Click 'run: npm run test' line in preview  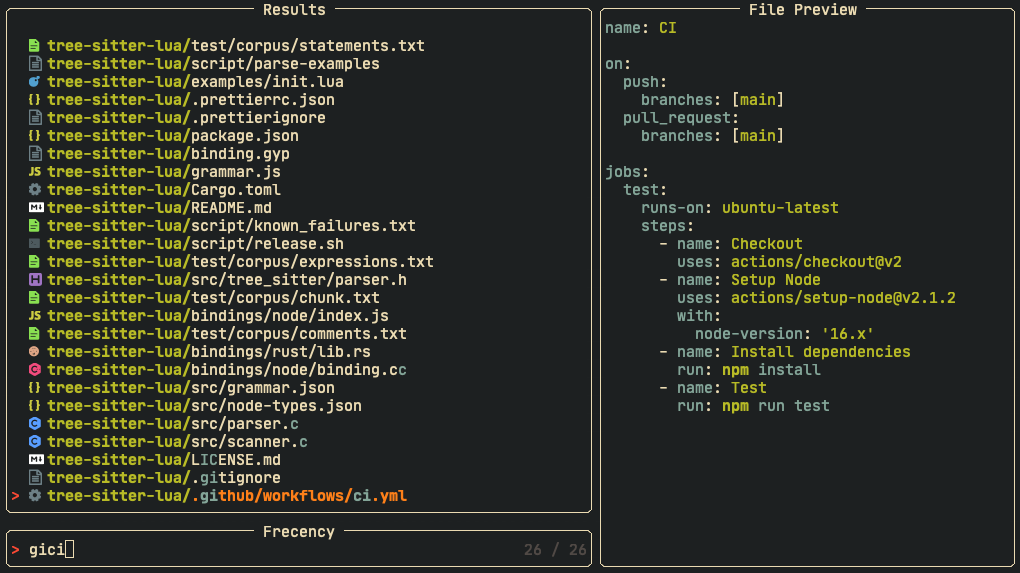pyautogui.click(x=753, y=406)
